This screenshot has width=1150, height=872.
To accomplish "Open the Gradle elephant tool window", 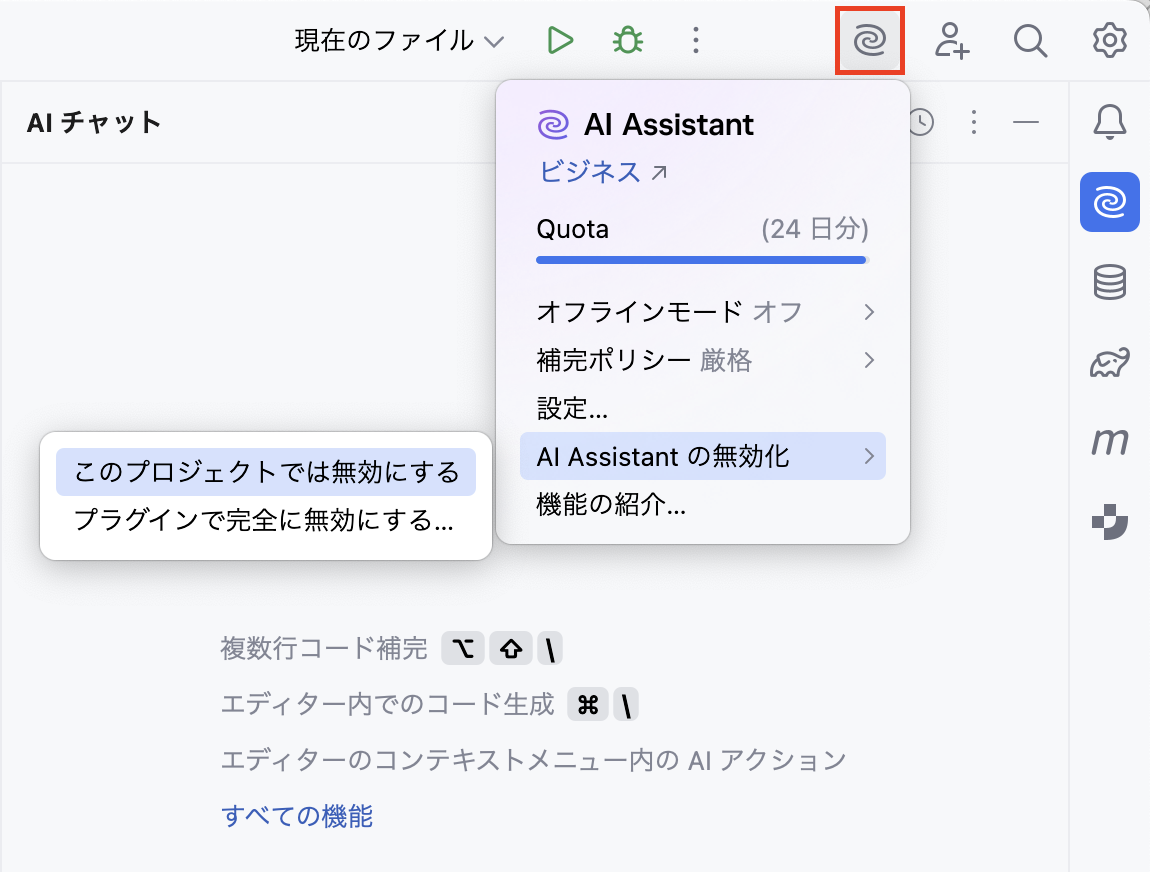I will tap(1110, 362).
